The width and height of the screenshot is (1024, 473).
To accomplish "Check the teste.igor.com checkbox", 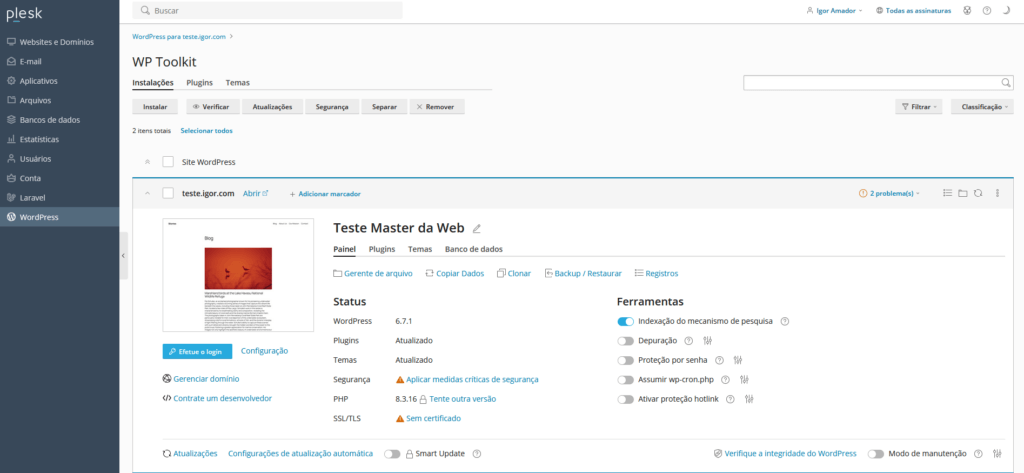I will pos(168,193).
